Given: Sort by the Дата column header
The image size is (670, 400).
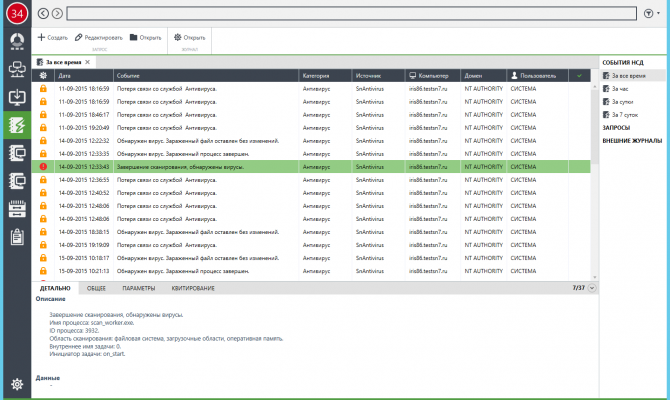Looking at the screenshot, I should click(x=84, y=76).
